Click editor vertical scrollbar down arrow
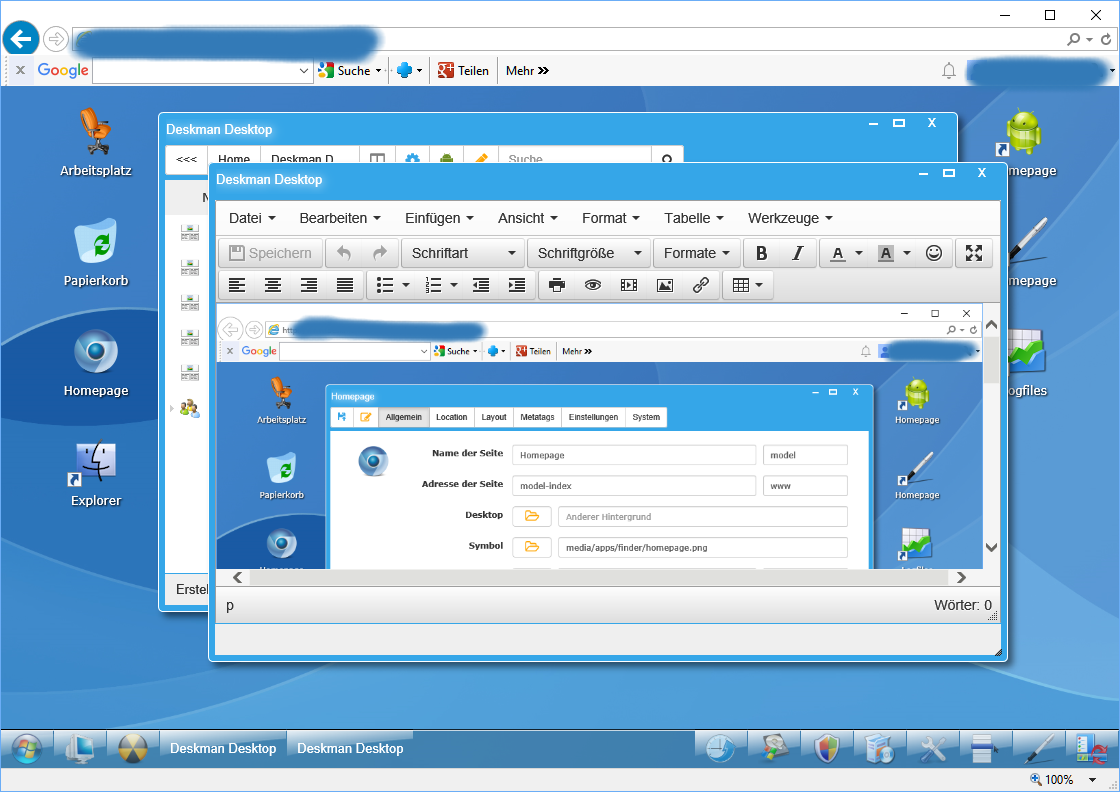This screenshot has height=792, width=1120. pos(991,547)
